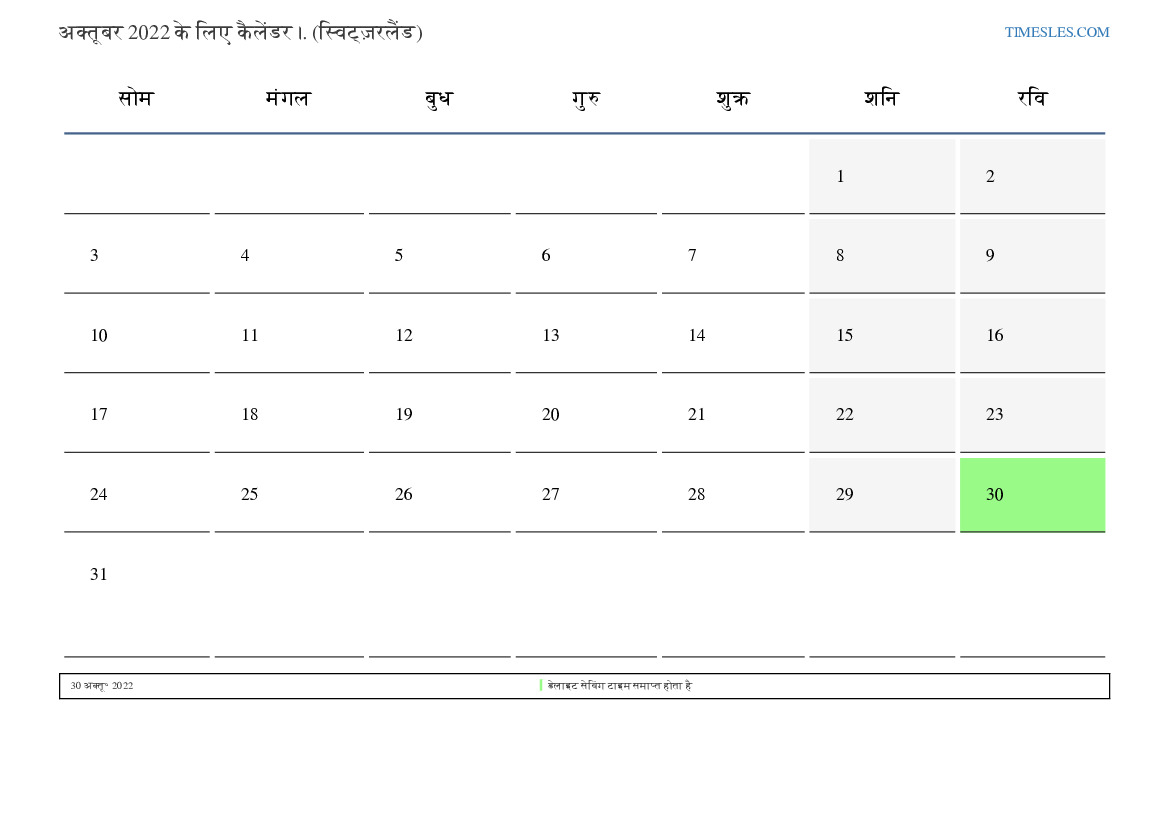Click the शनि weekday header
This screenshot has width=1169, height=827.
coord(881,99)
